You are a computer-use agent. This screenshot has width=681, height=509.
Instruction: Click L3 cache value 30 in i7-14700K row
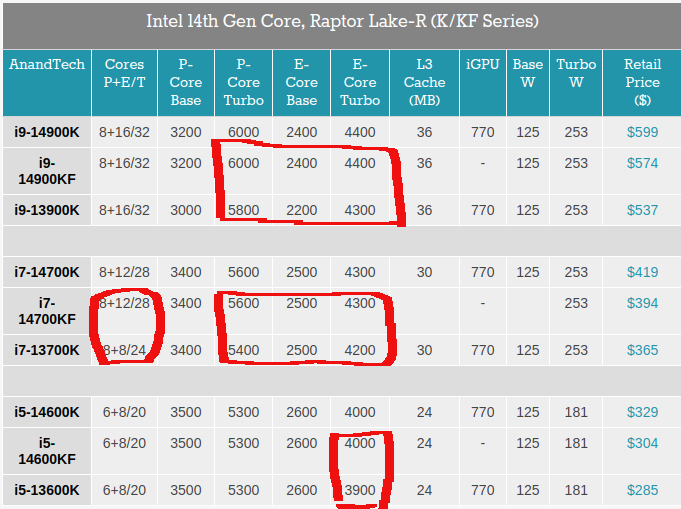[424, 272]
